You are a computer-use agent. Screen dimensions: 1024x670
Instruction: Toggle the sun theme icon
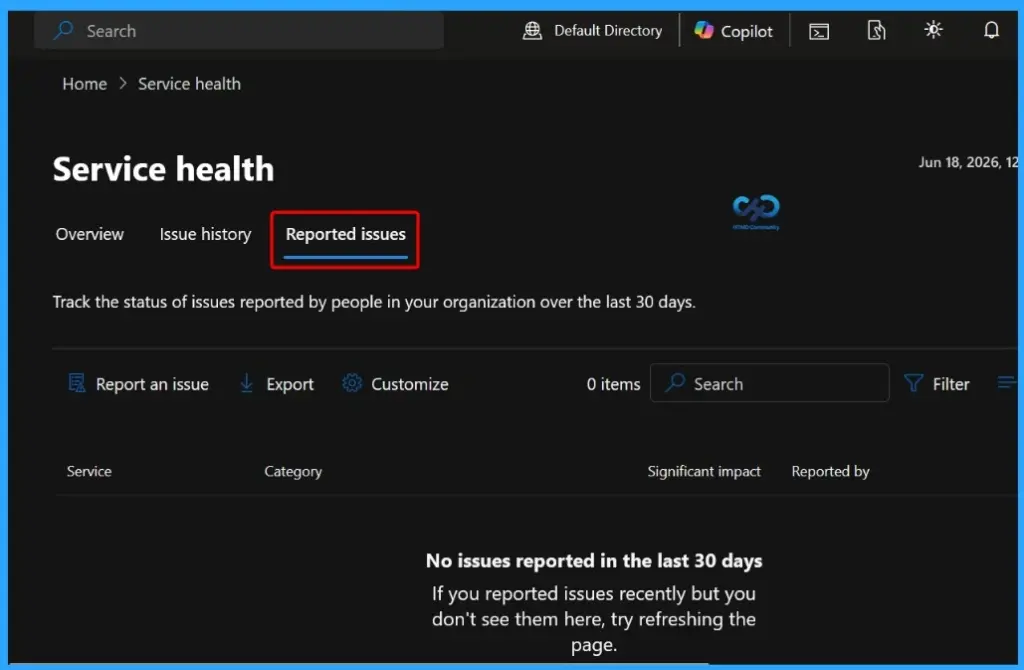click(x=934, y=29)
